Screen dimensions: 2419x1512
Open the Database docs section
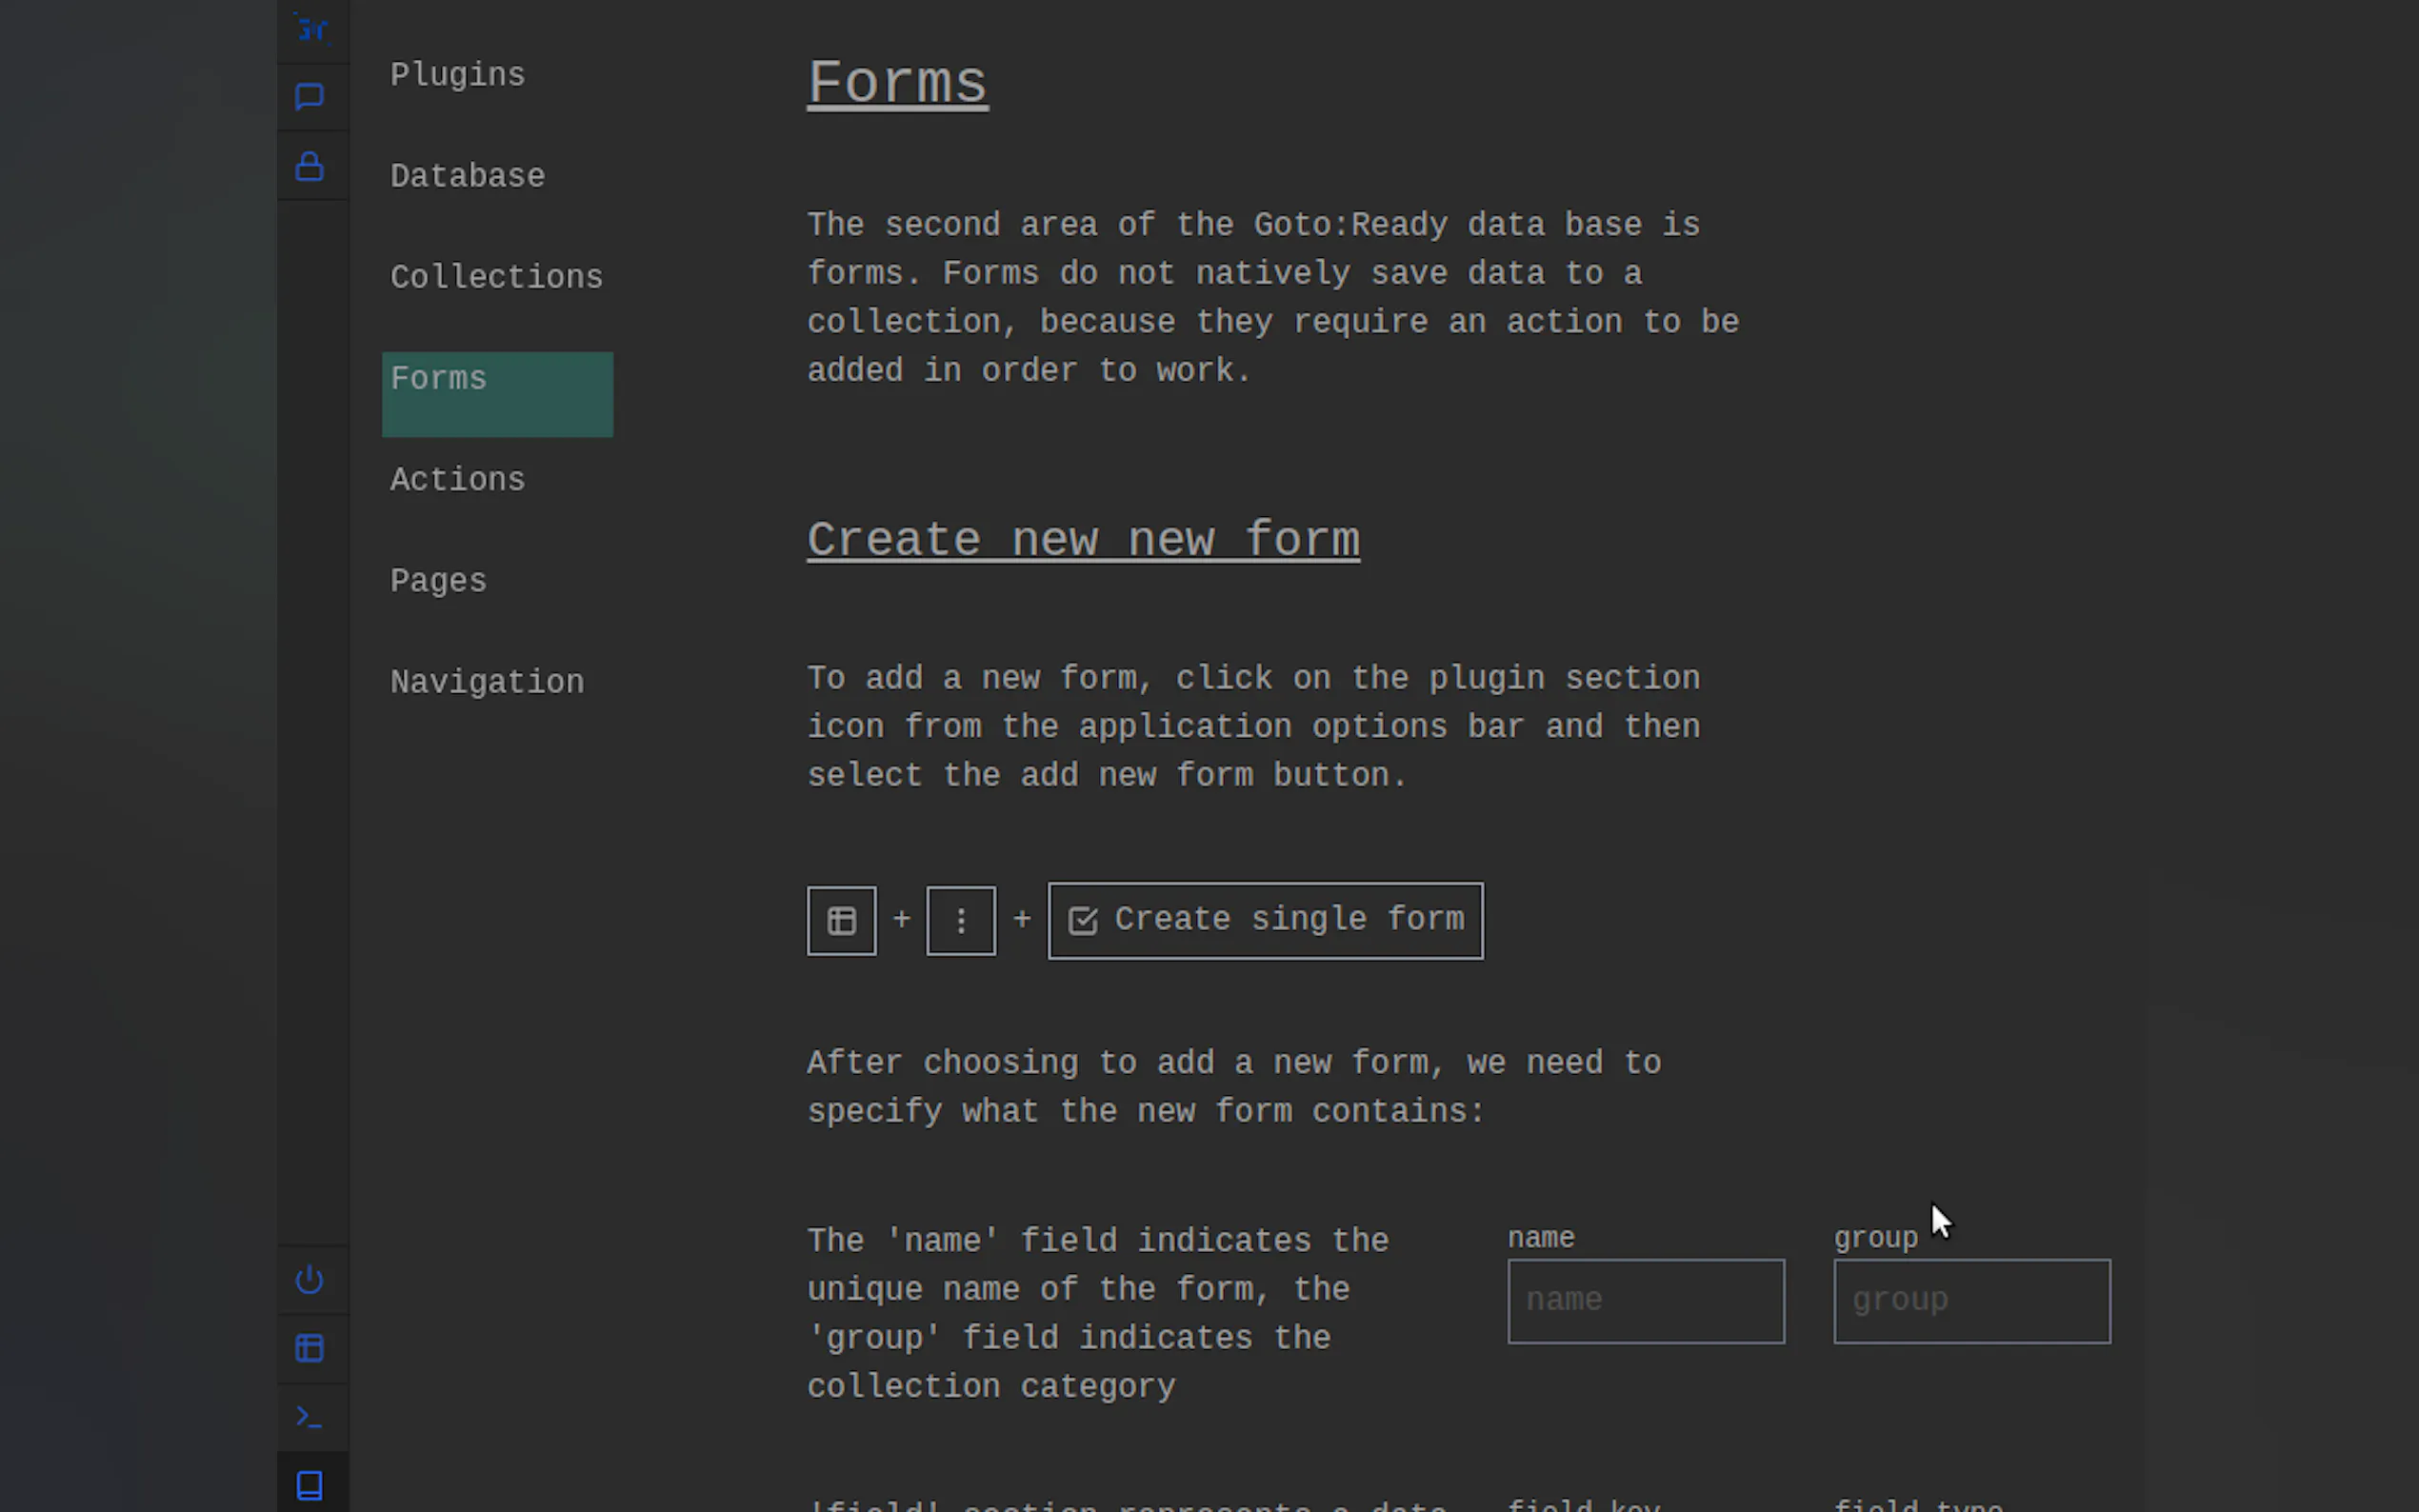[467, 176]
